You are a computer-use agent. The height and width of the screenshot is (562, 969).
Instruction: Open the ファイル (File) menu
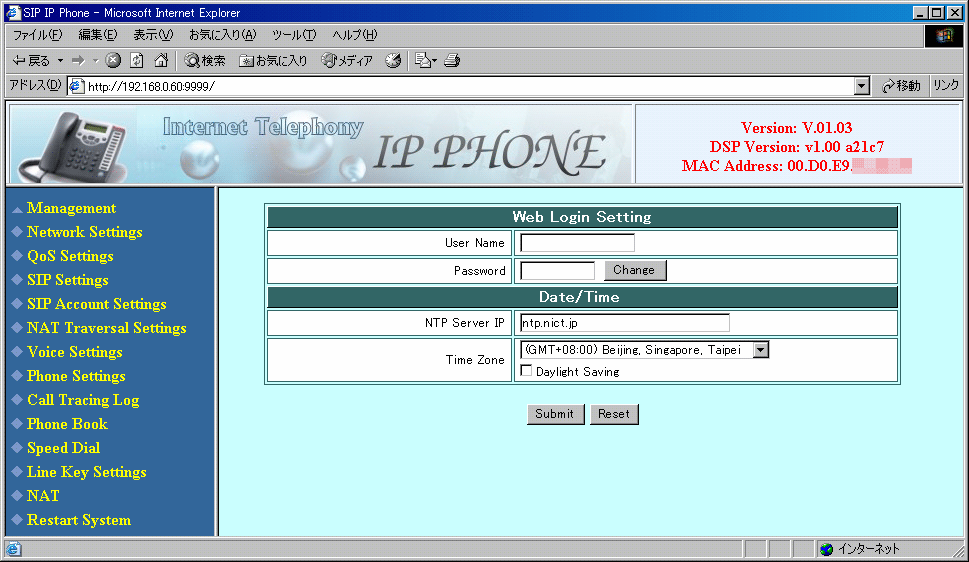pos(37,35)
